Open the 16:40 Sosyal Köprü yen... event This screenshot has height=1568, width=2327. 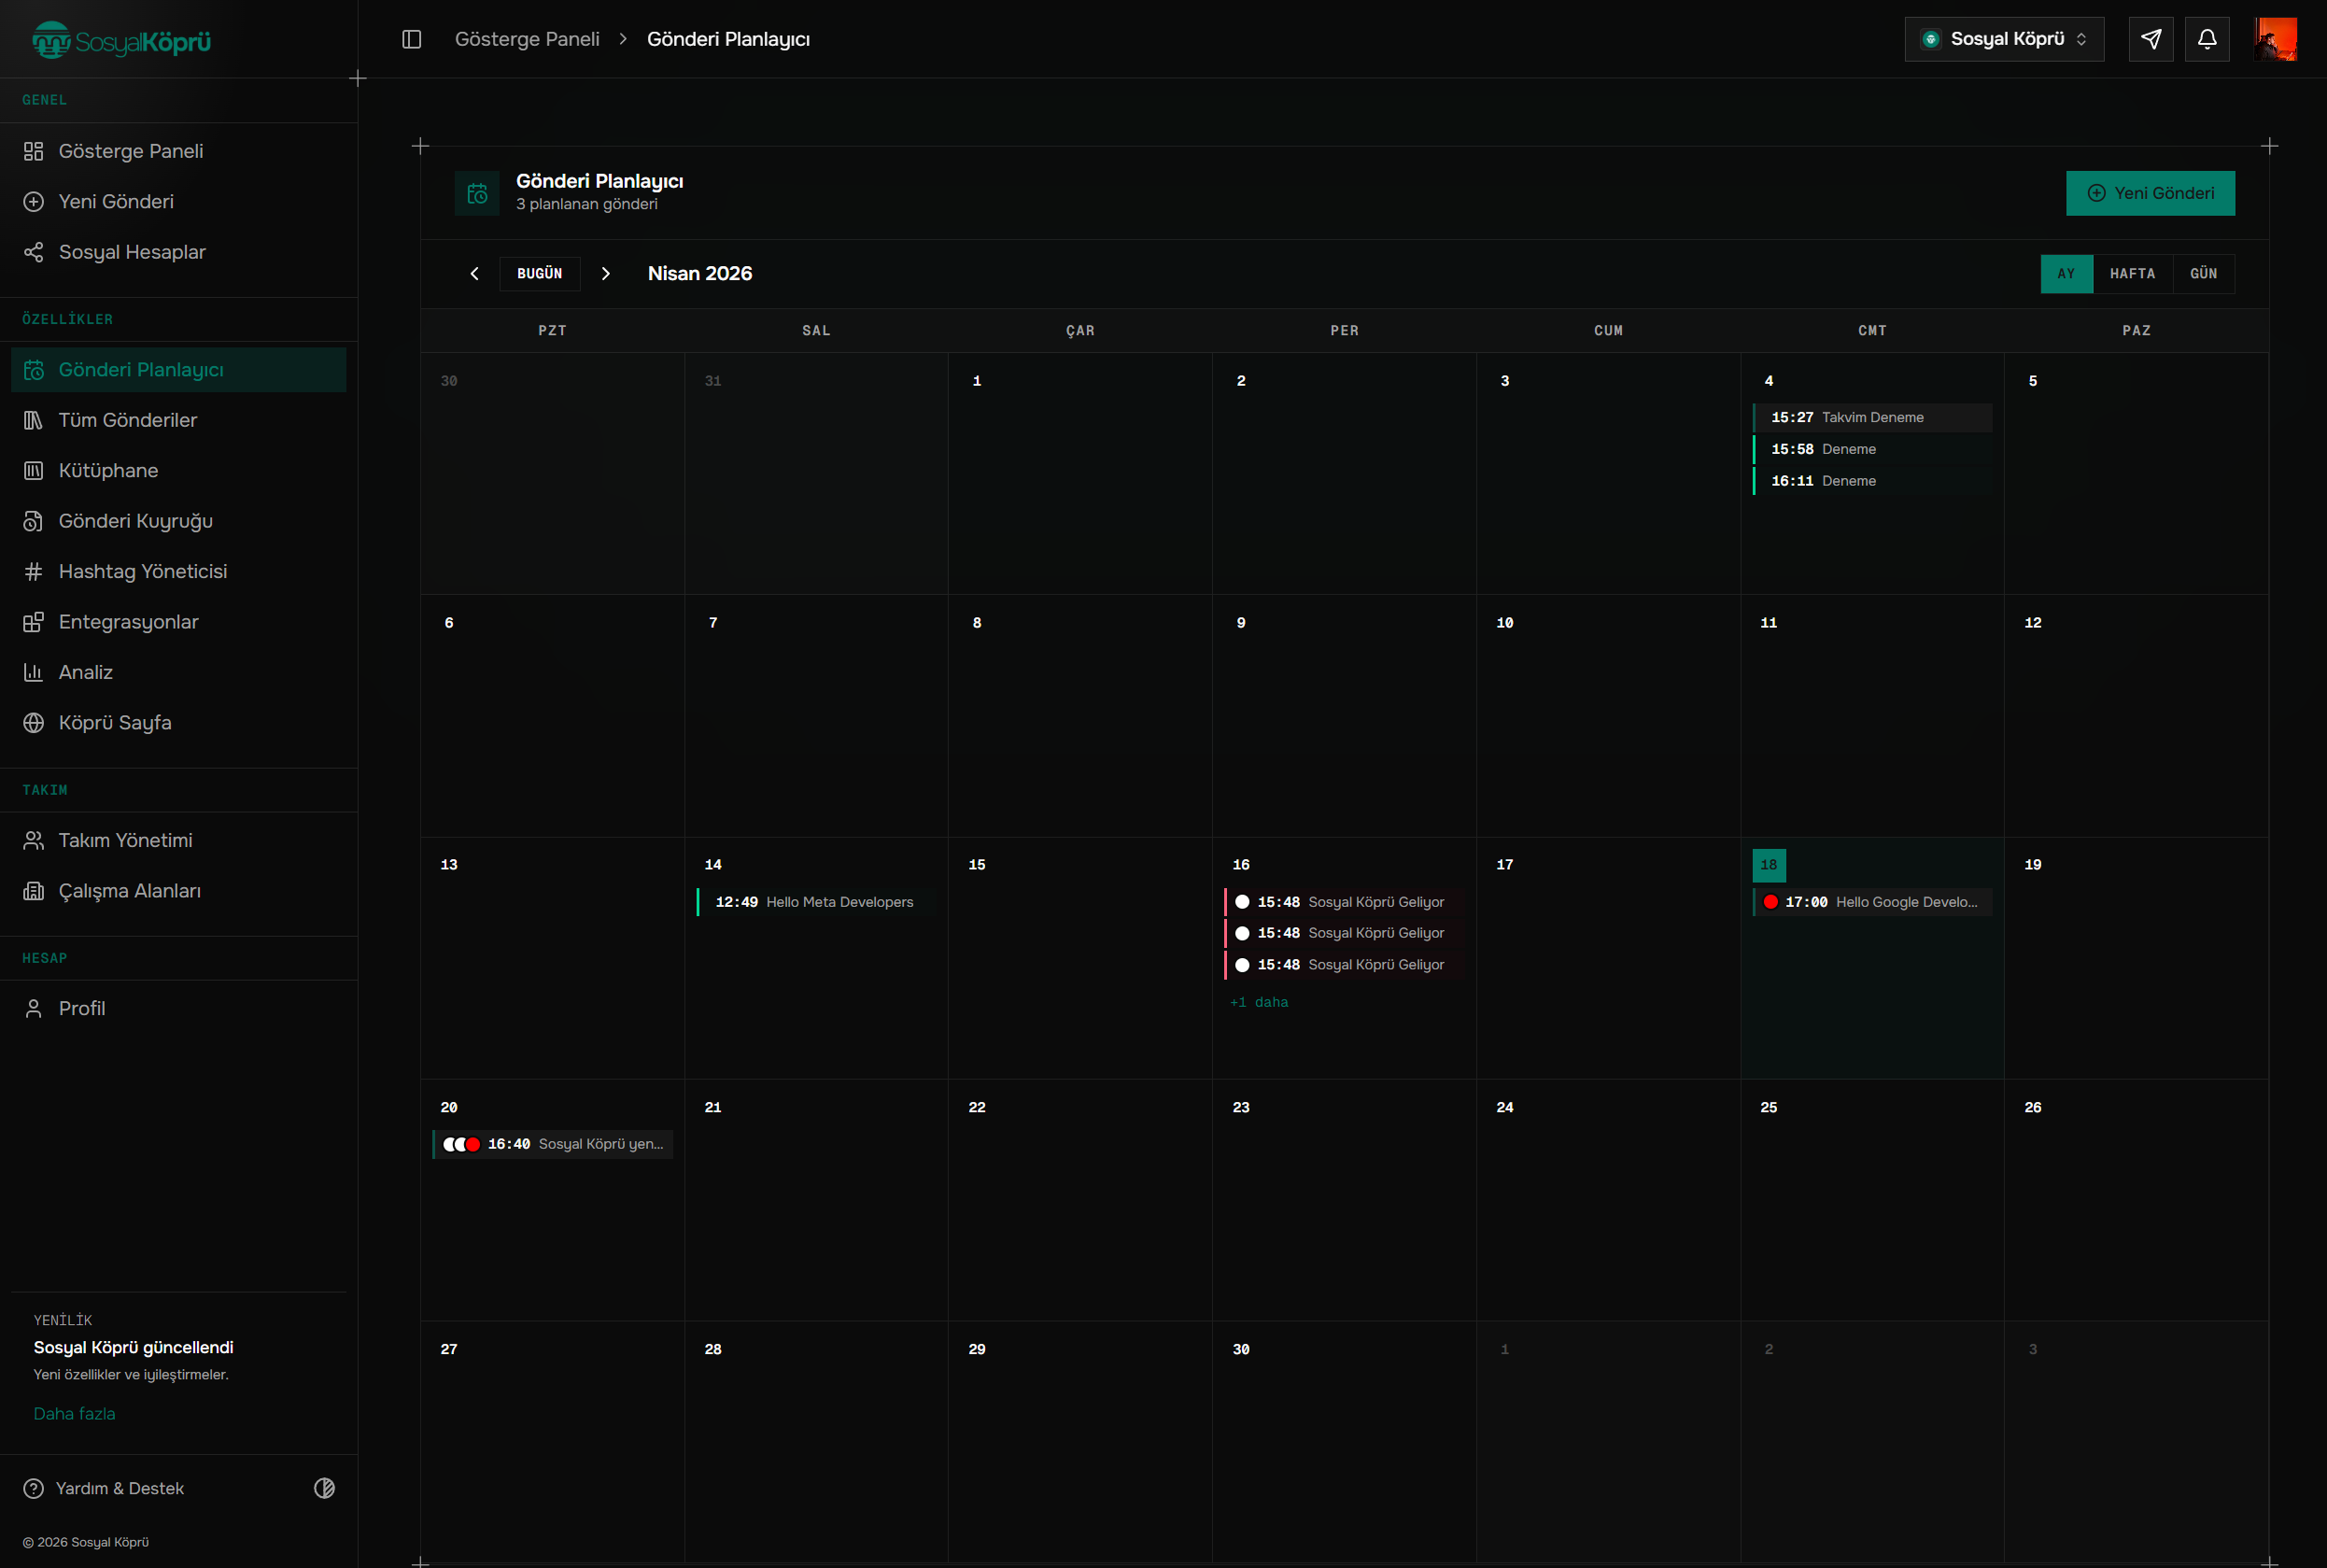(553, 1144)
